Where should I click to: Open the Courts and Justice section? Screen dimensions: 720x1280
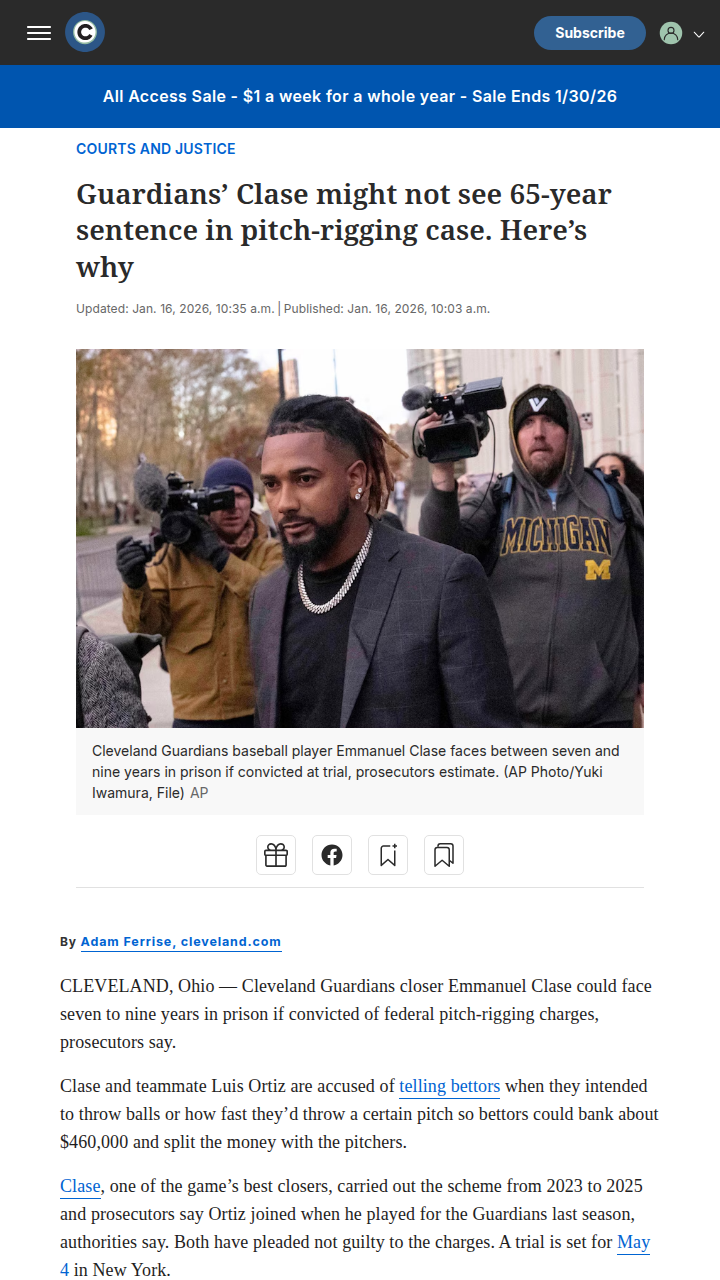click(x=156, y=149)
